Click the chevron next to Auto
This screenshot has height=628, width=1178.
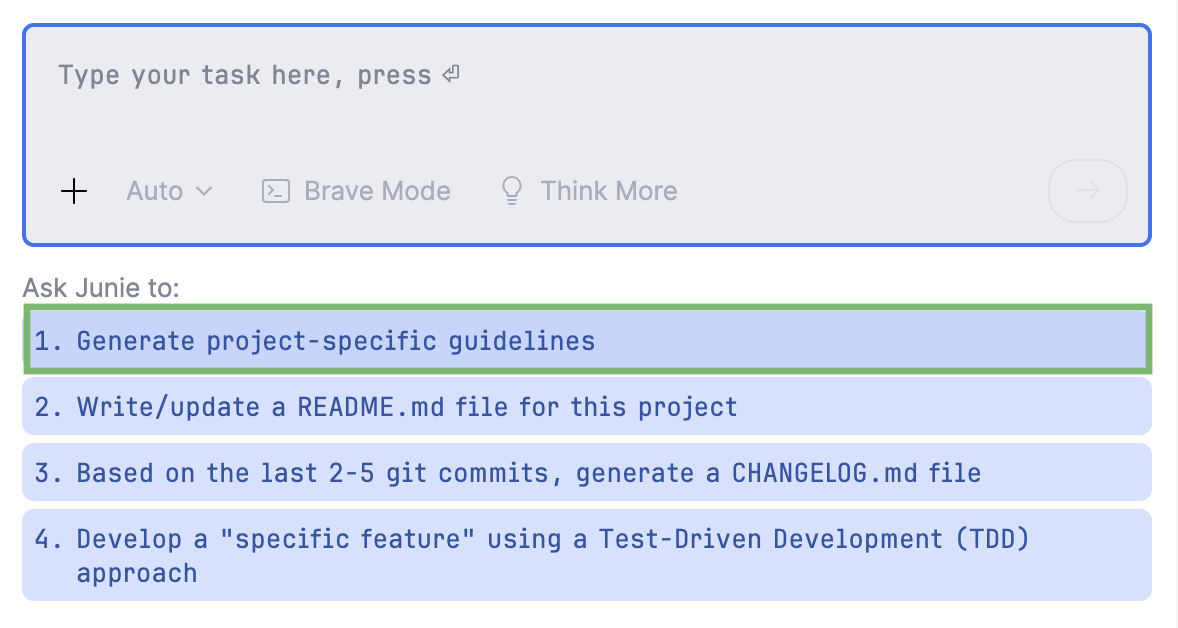pyautogui.click(x=207, y=191)
